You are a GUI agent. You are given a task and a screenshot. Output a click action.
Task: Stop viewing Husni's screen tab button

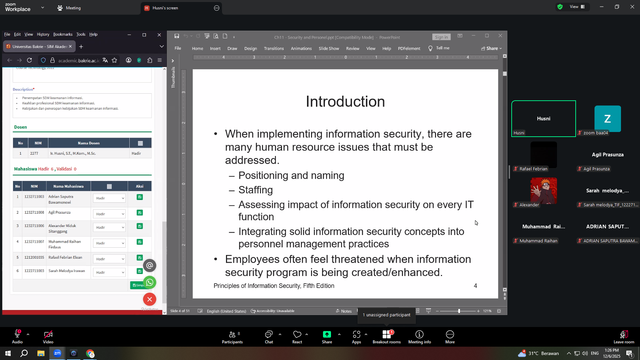[x=216, y=8]
